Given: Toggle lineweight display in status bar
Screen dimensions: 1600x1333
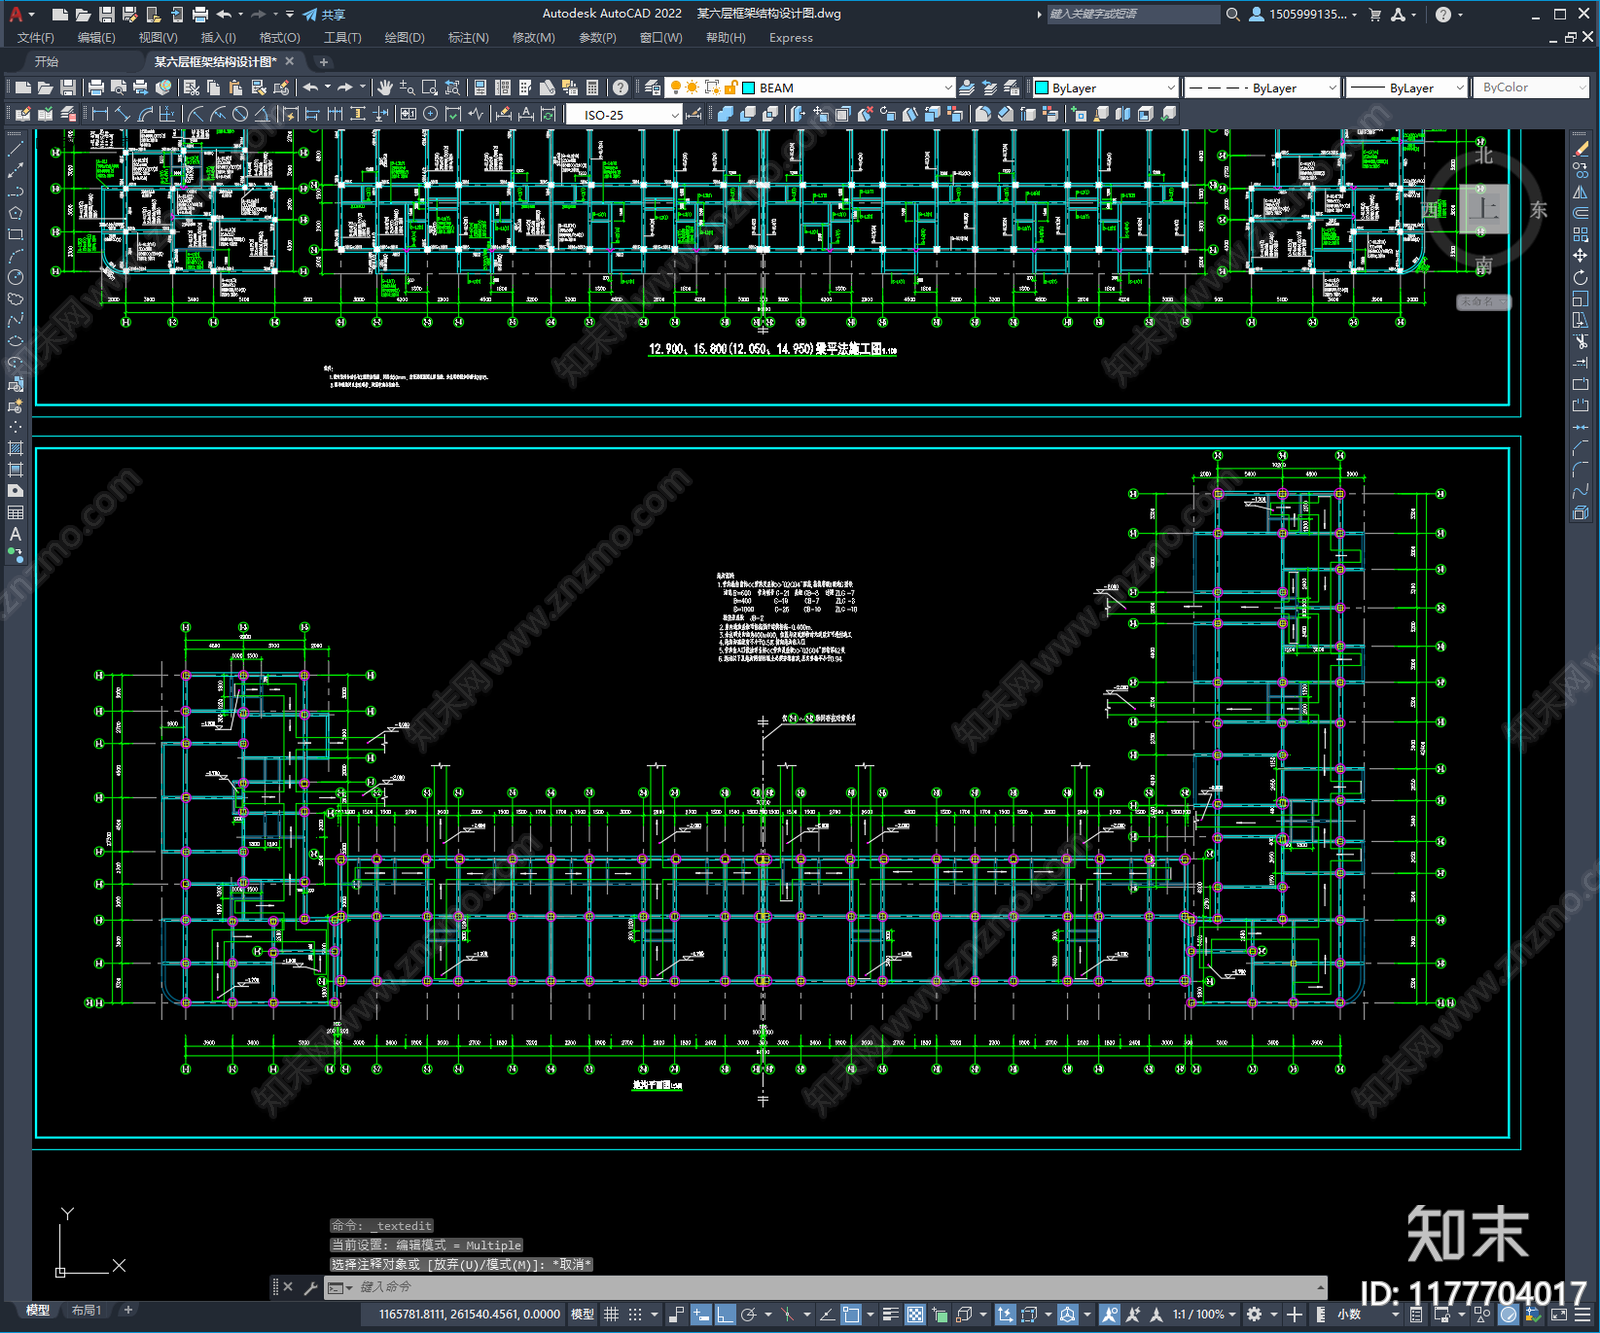Looking at the screenshot, I should (890, 1314).
